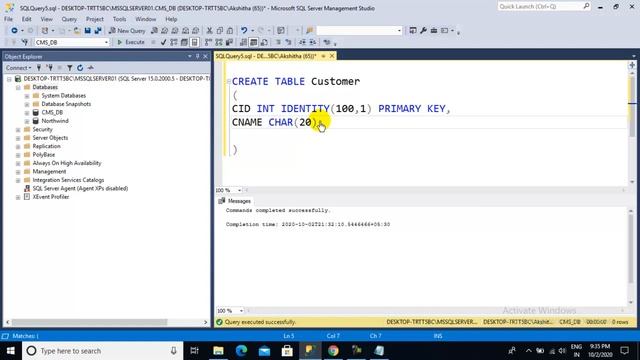Select SQL Server Agent tree item

(80, 189)
